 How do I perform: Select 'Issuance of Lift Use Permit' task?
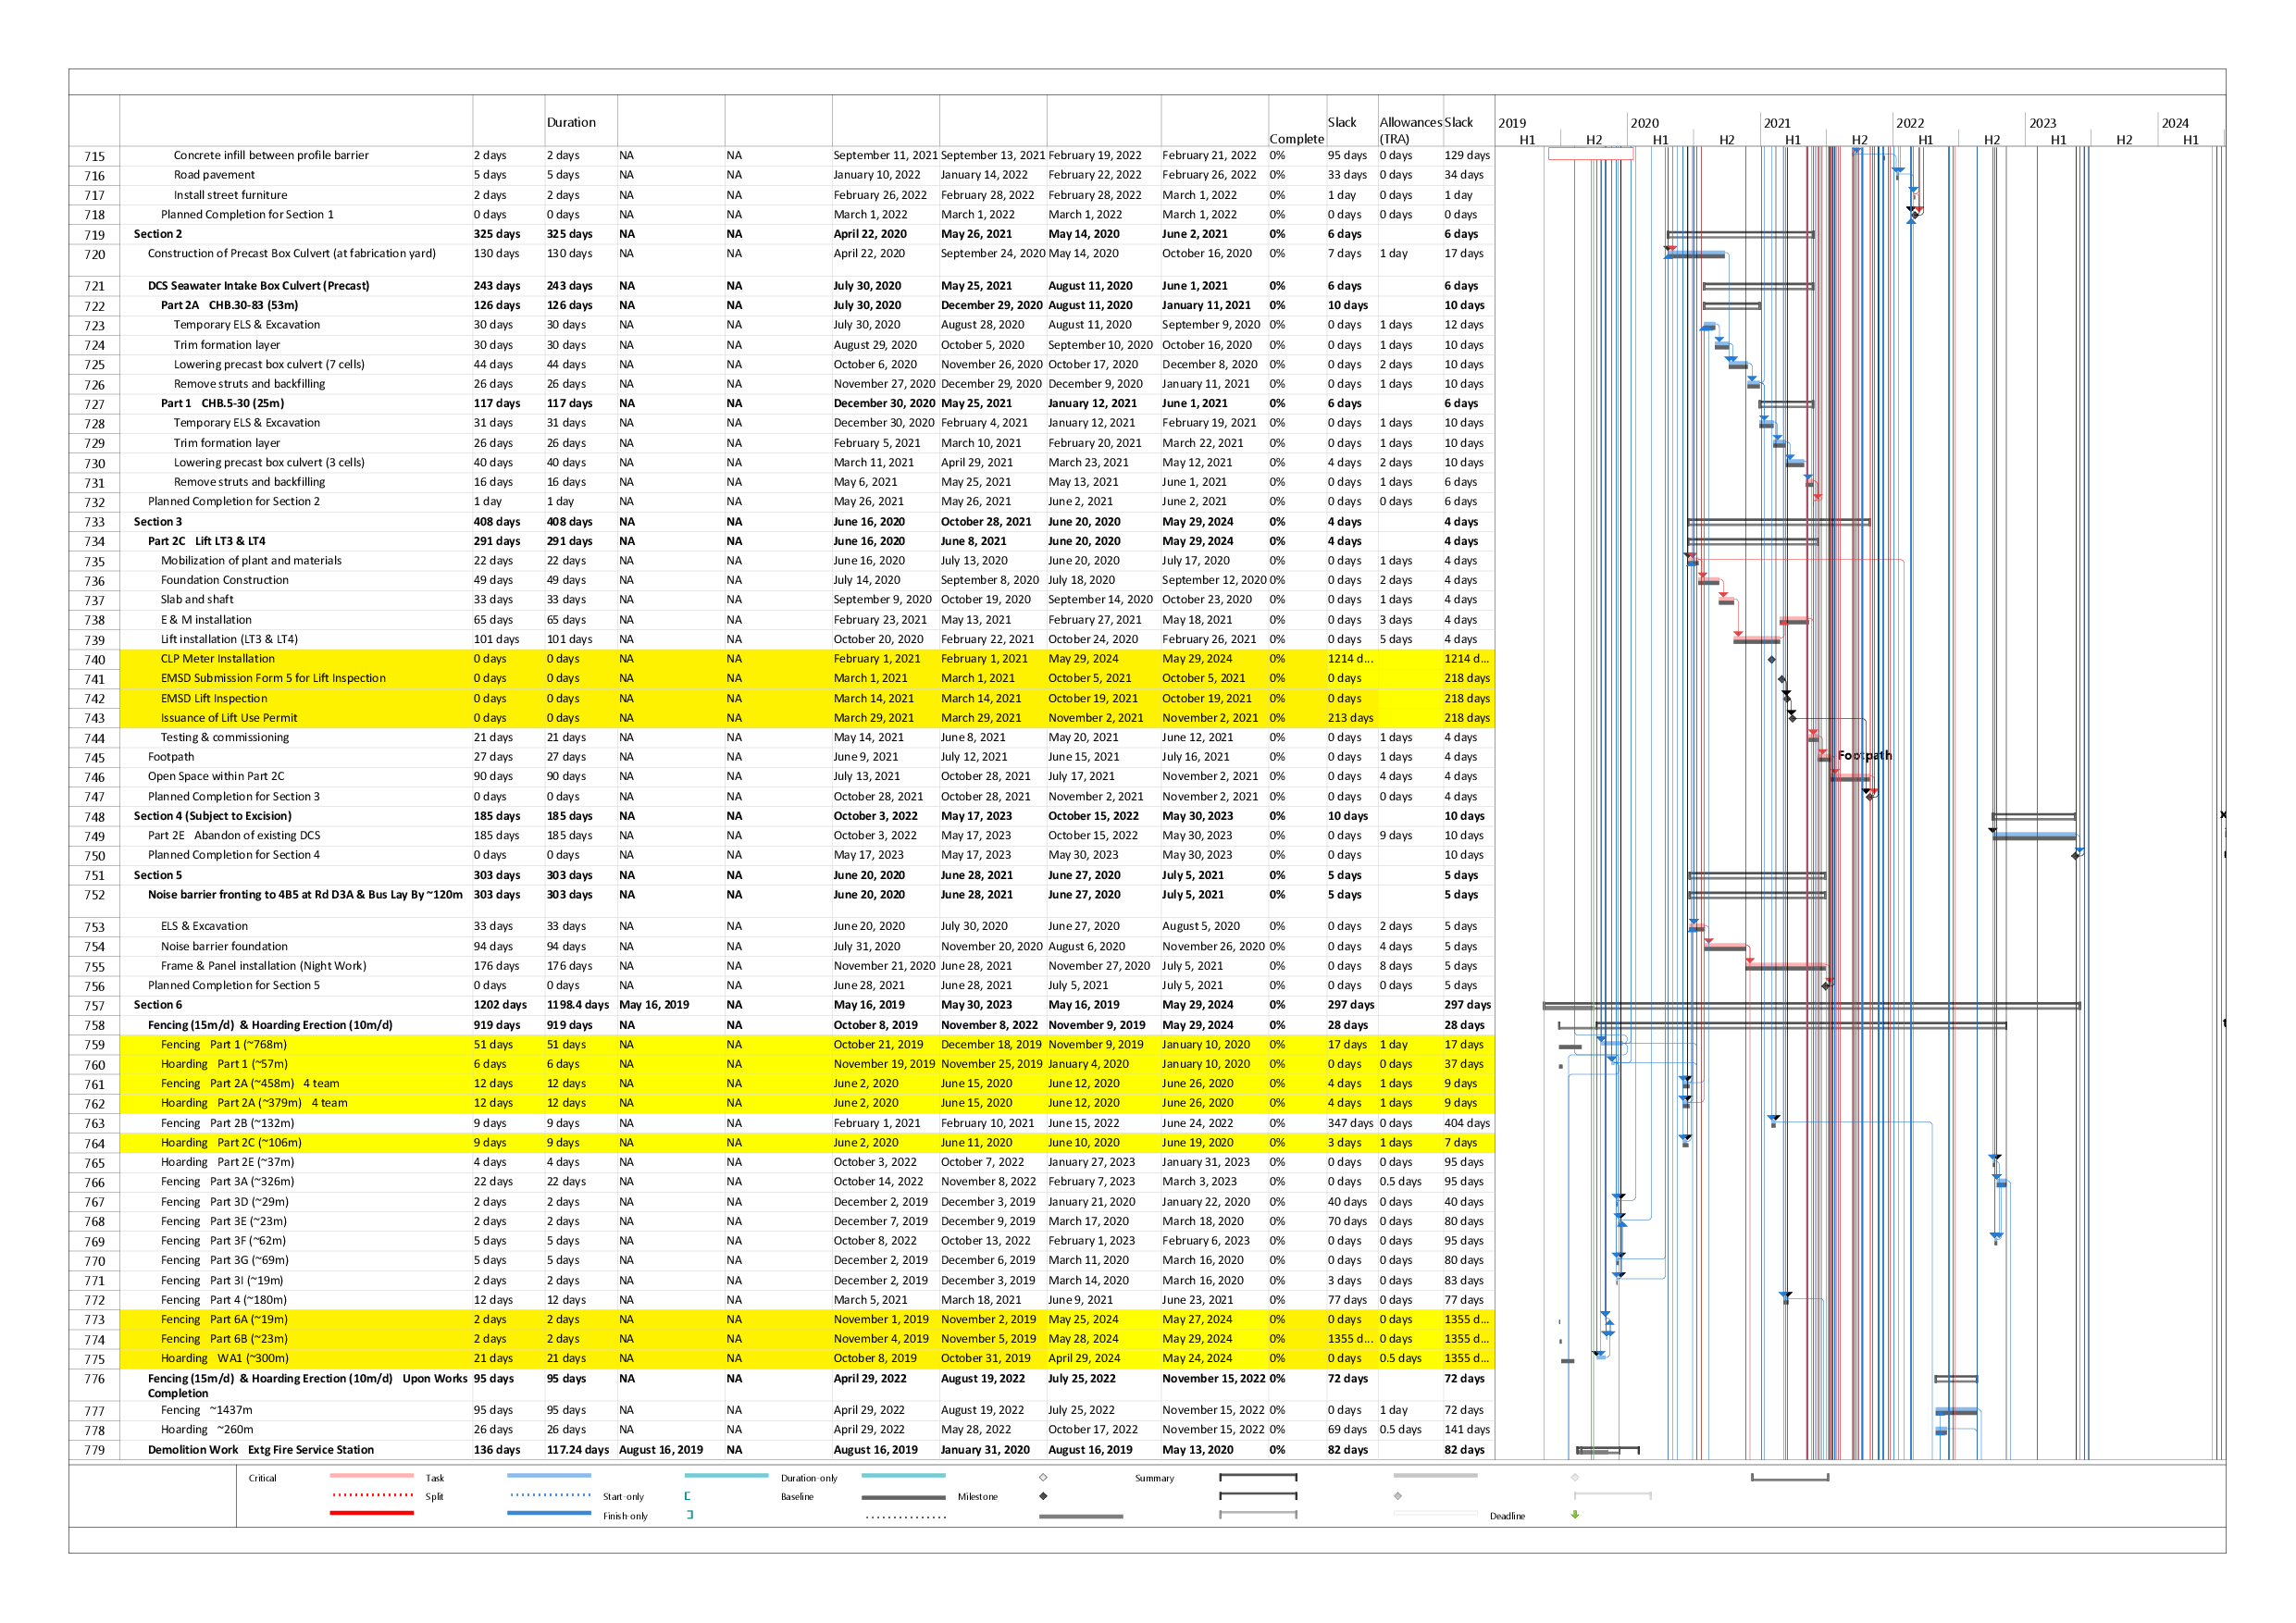pos(229,717)
